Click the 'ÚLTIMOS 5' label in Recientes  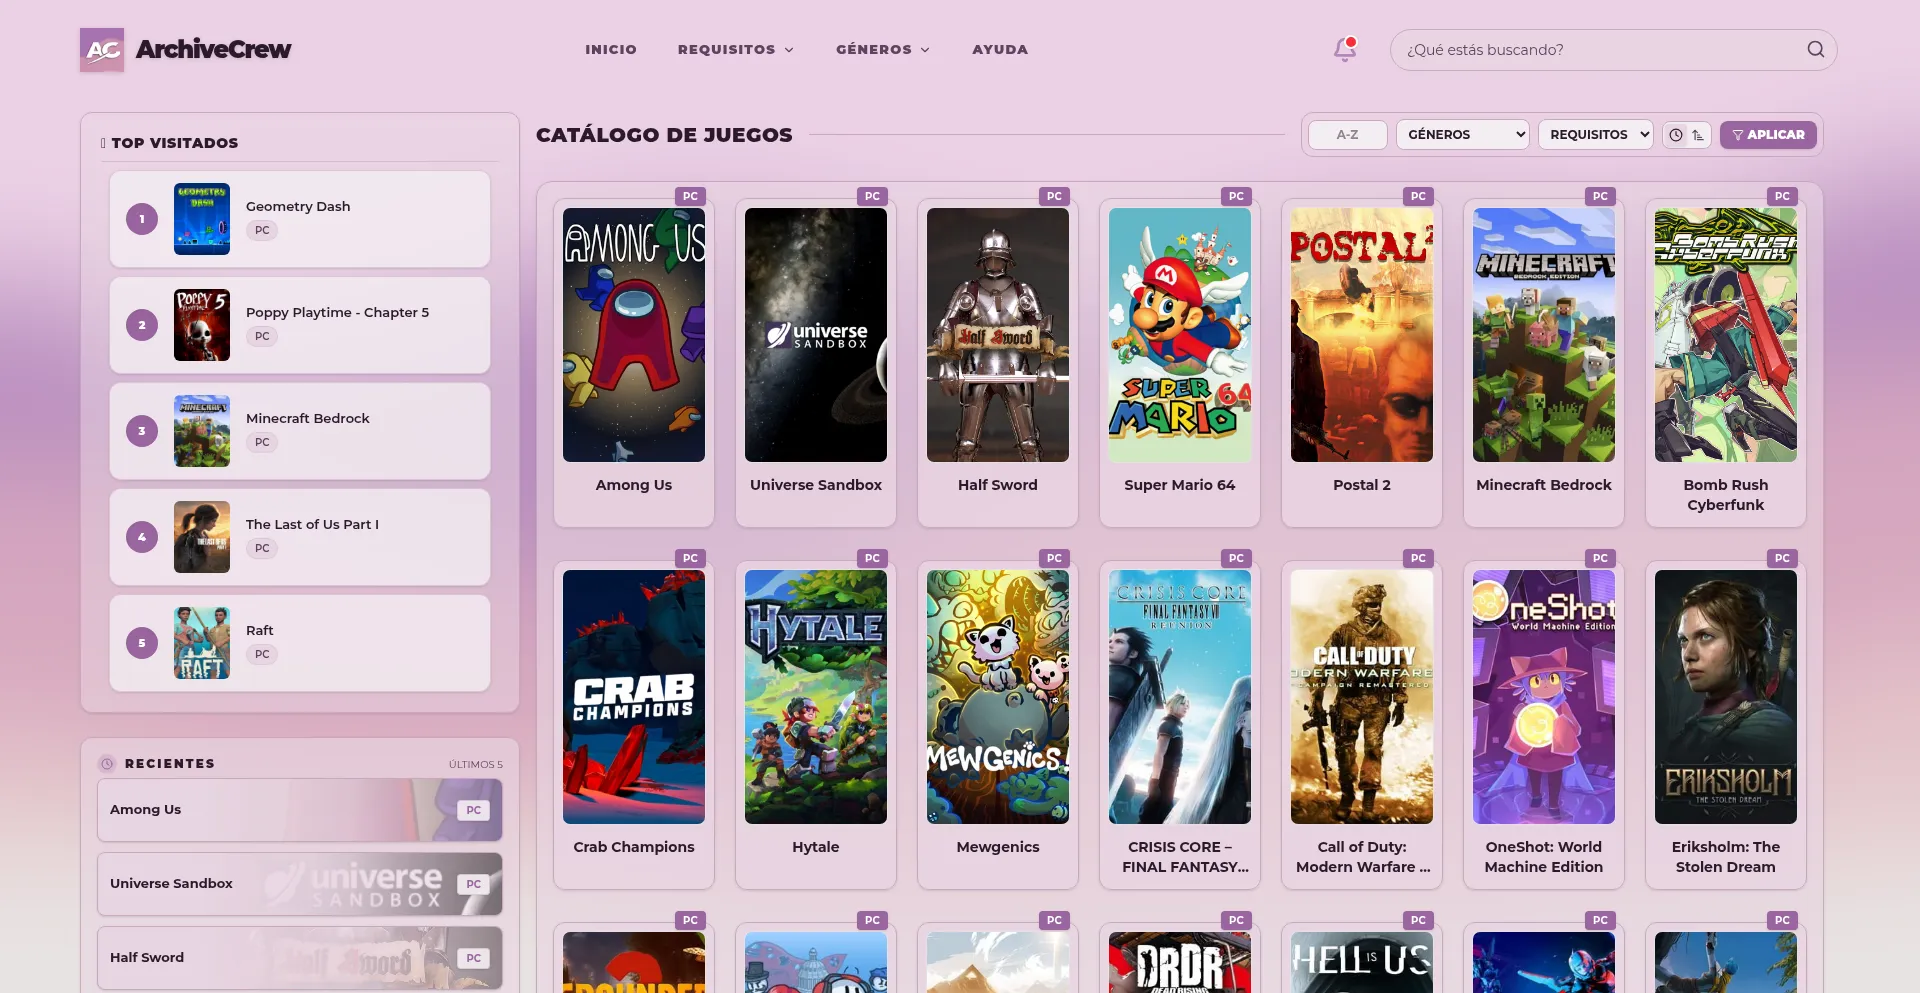(476, 765)
